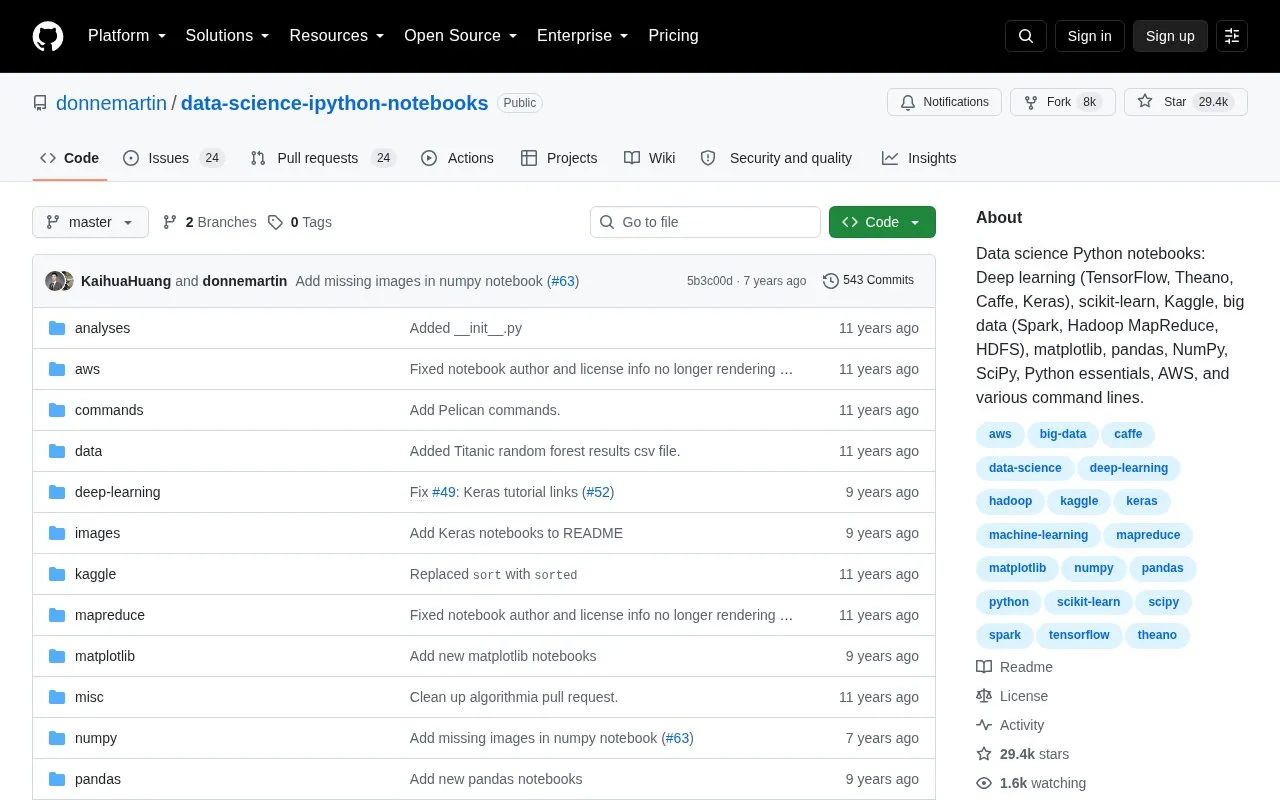The width and height of the screenshot is (1280, 800).
Task: Go to the GitHub homepage via the logo
Action: pyautogui.click(x=48, y=36)
